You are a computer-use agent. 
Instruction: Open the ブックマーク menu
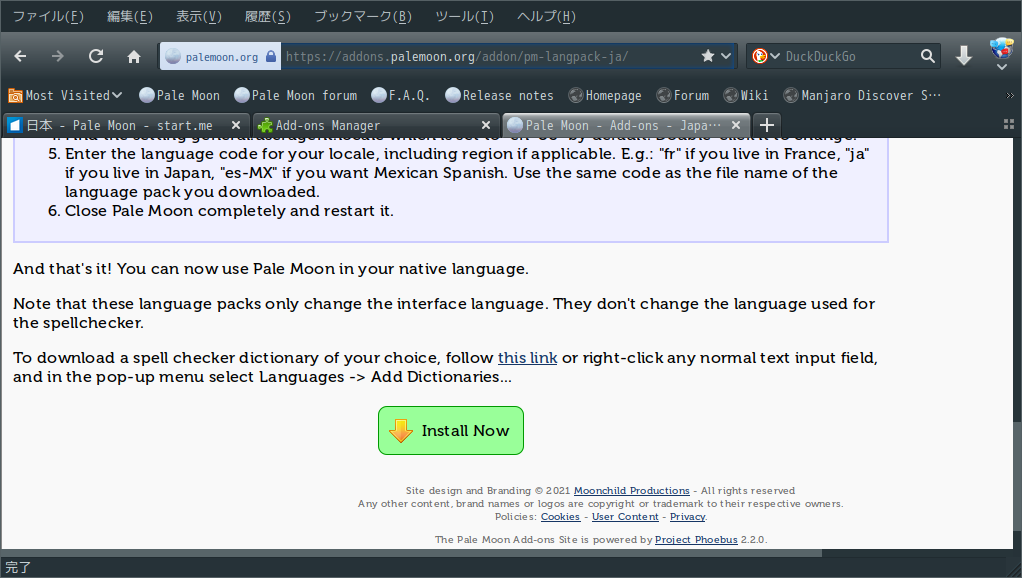pyautogui.click(x=363, y=16)
